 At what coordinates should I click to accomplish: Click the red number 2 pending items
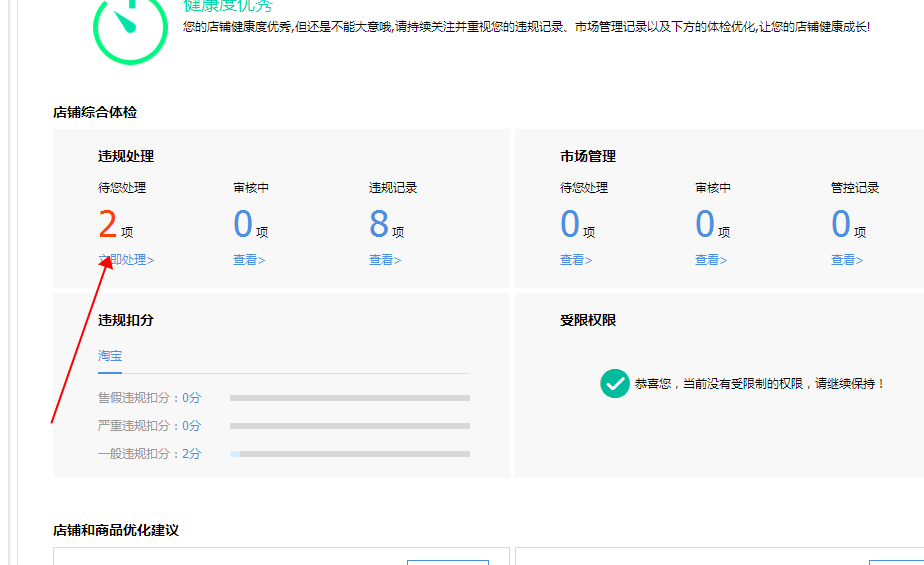coord(108,225)
